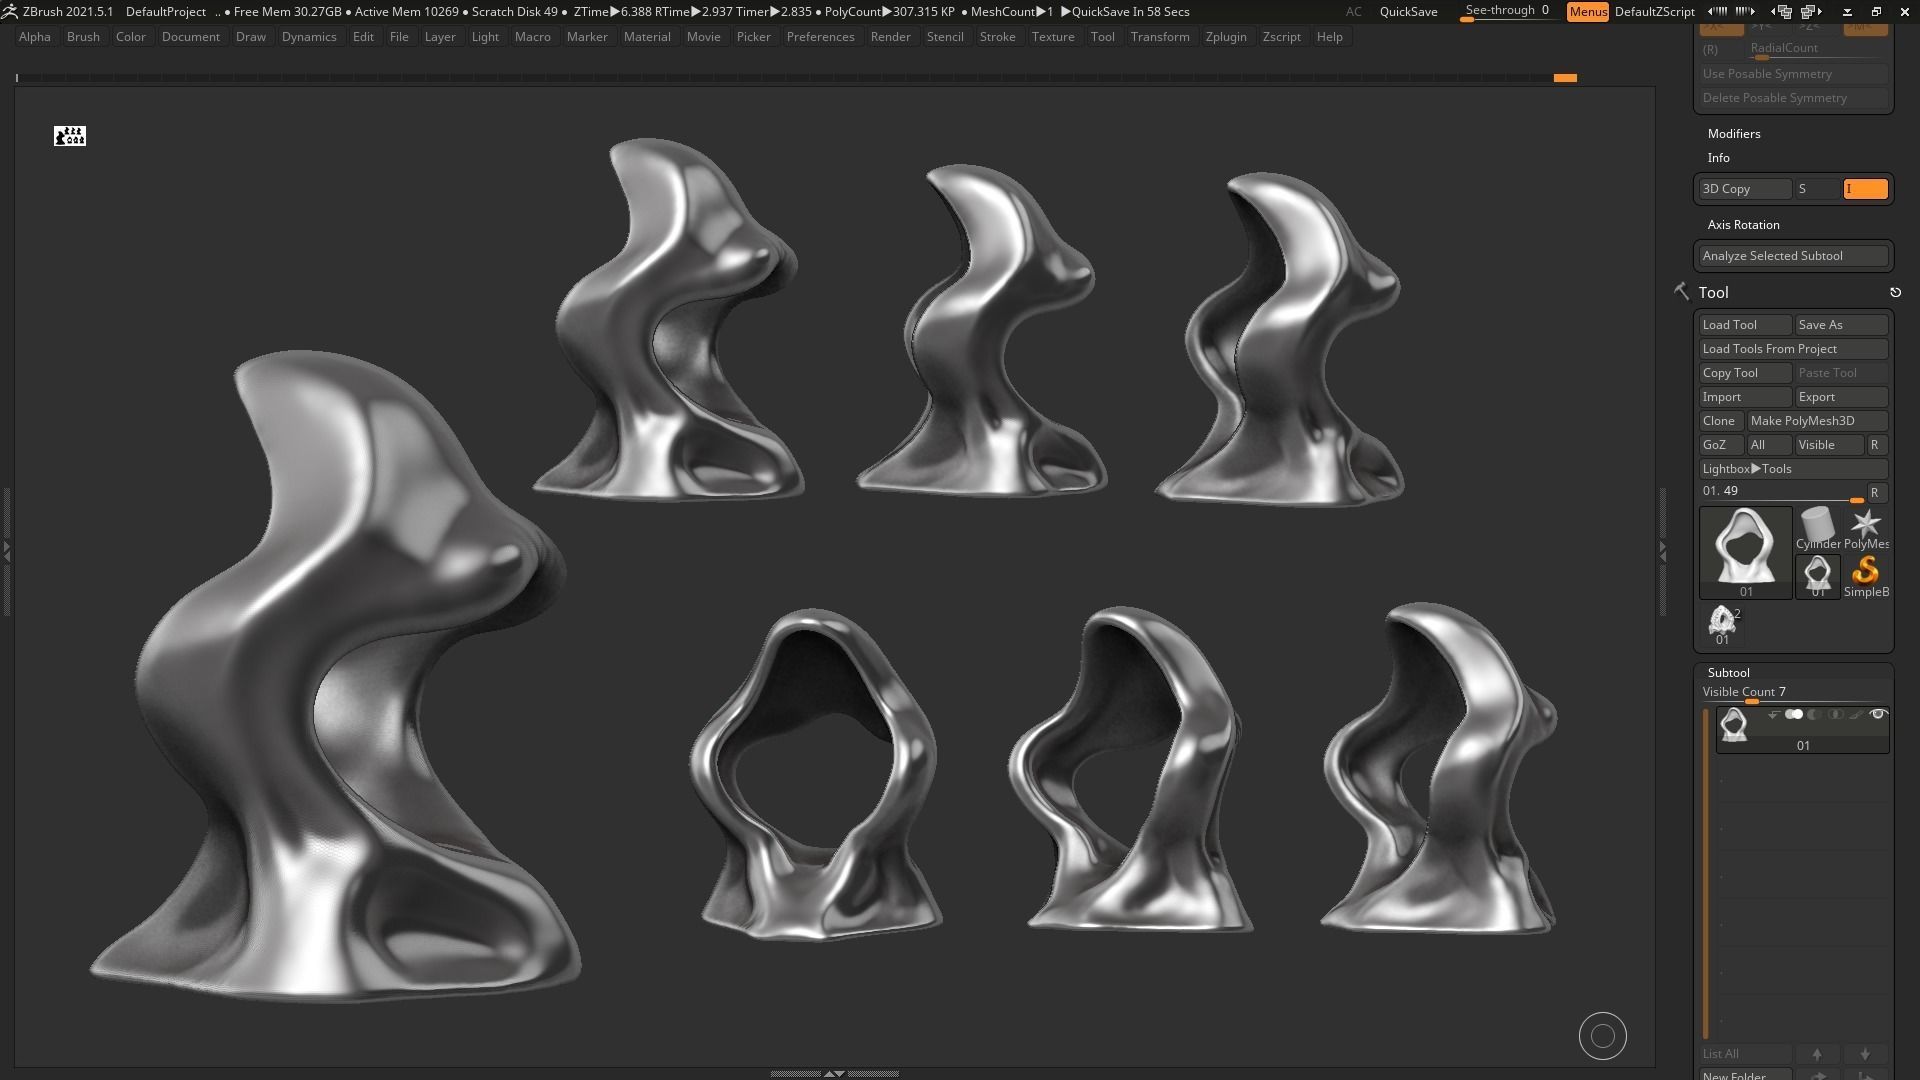Collapse the Subtool section header
Viewport: 1920px width, 1080px height.
(x=1728, y=673)
